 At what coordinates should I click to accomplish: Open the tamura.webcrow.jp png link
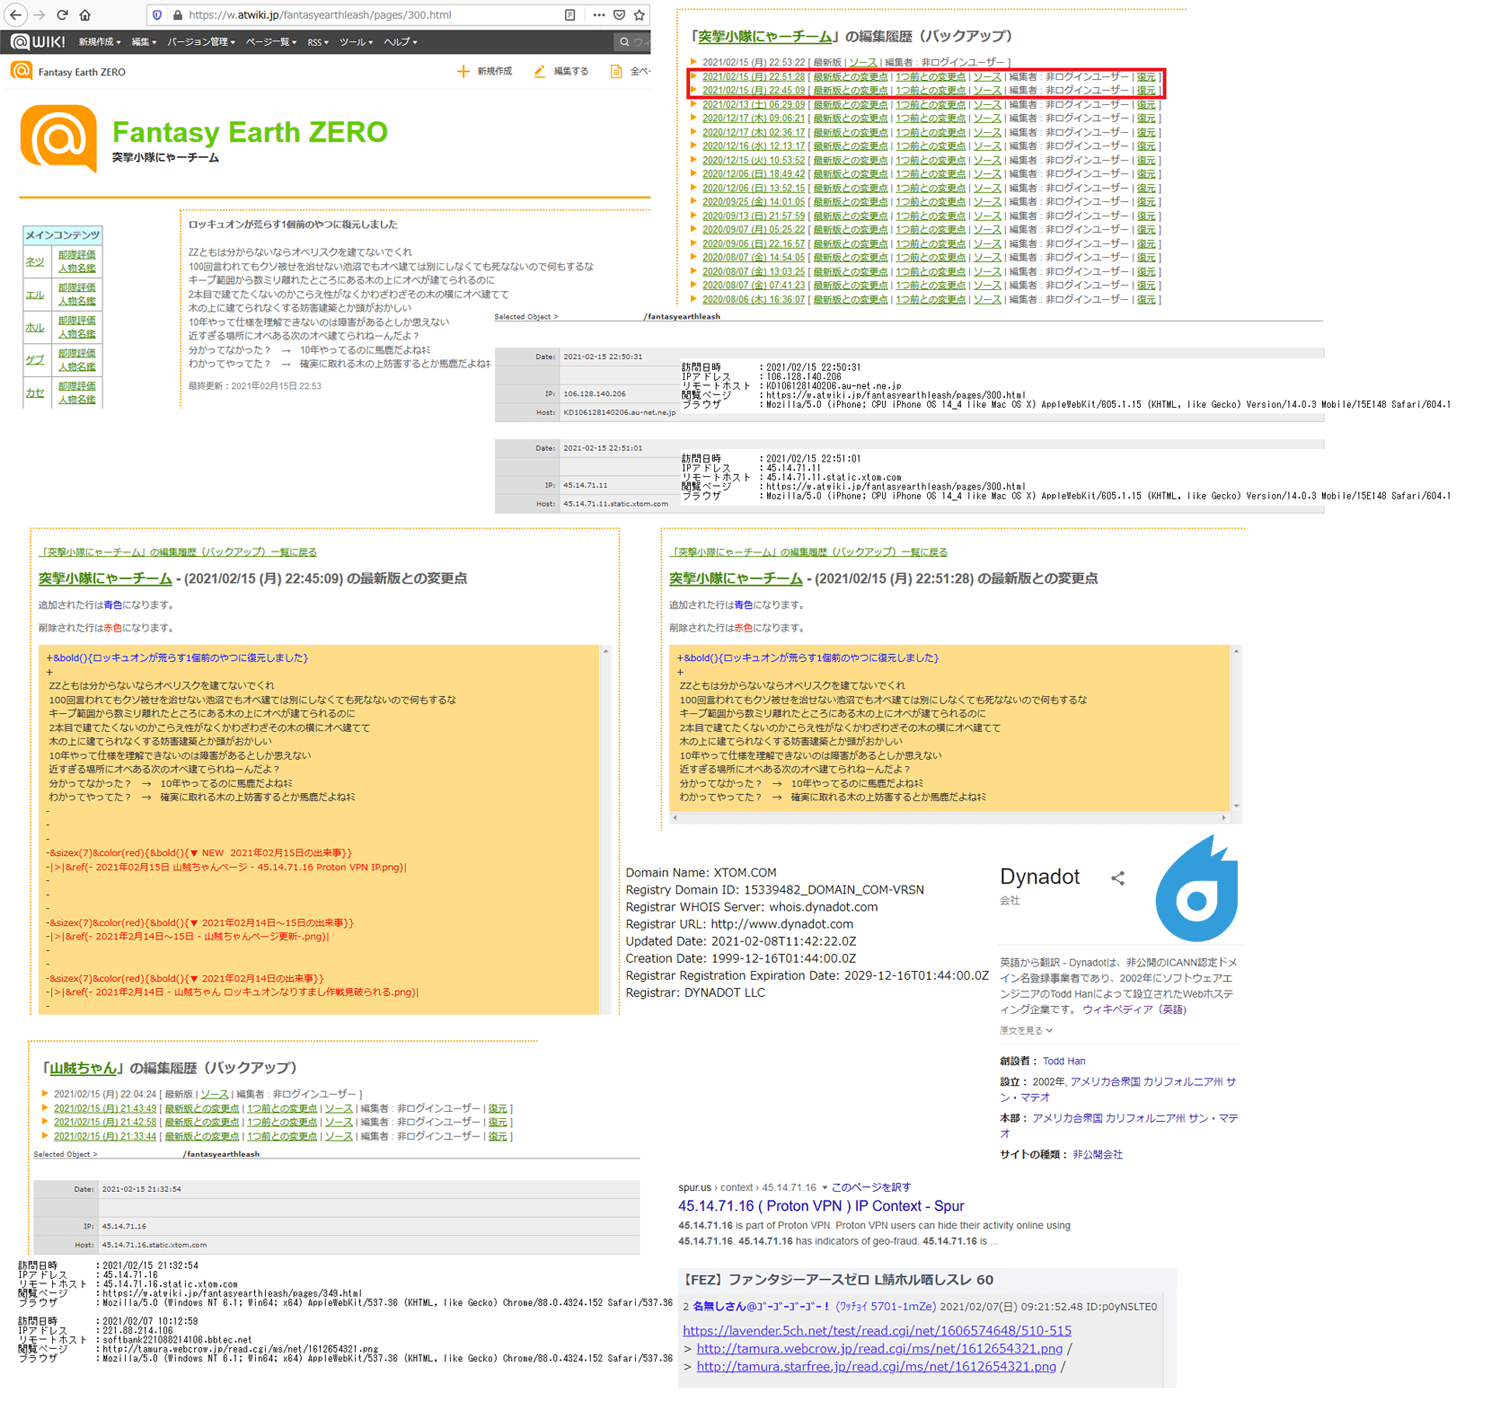[879, 1349]
